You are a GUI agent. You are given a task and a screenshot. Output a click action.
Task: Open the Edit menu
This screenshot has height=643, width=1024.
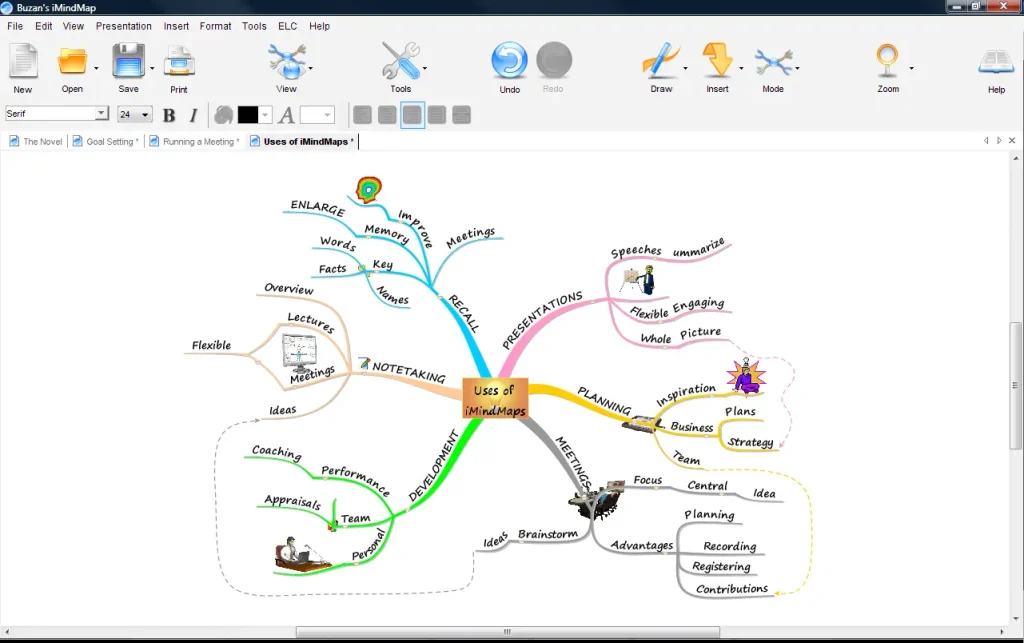44,26
